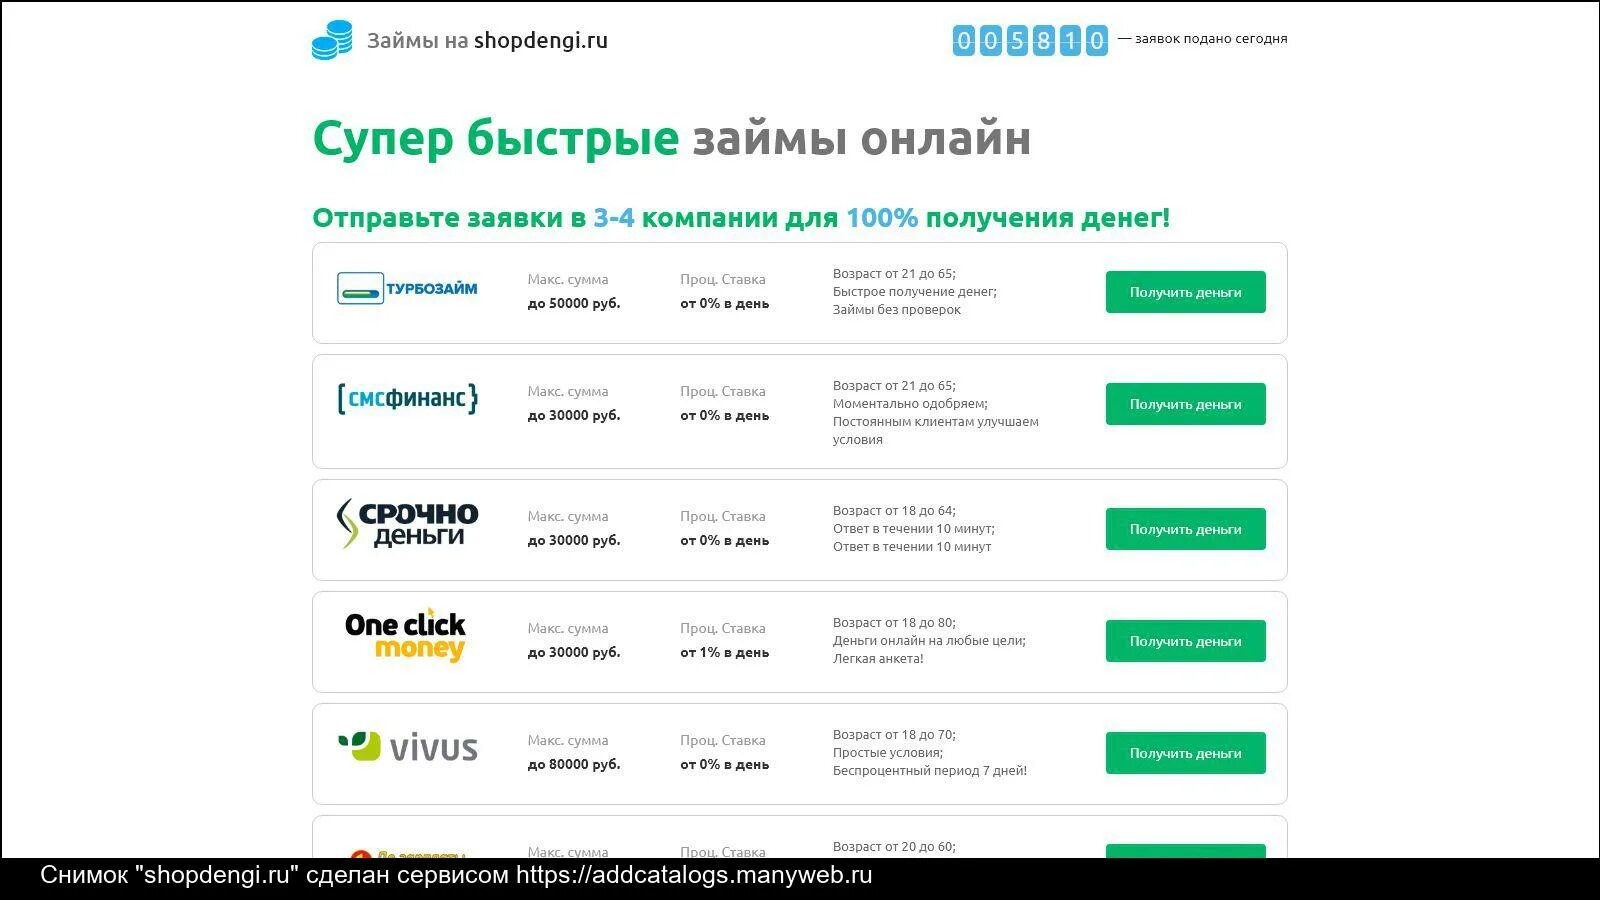Viewport: 1600px width, 900px height.
Task: Click 'Займы без проверок' text
Action: pyautogui.click(x=897, y=310)
